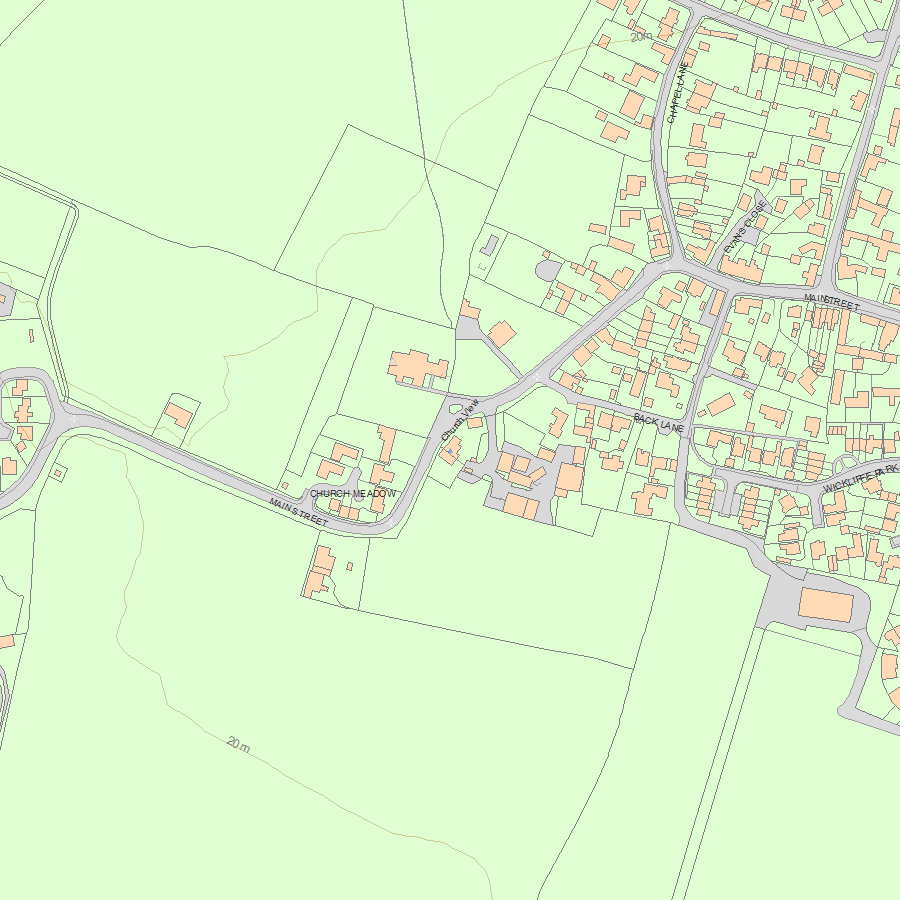Click MAIN STREET label below Church Meadow

pos(298,513)
